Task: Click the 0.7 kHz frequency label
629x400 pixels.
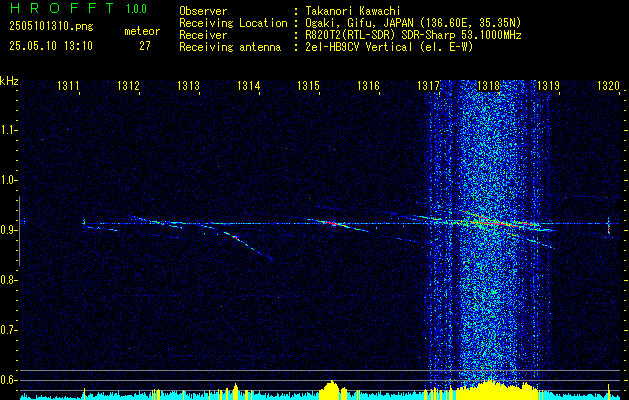Action: tap(8, 330)
